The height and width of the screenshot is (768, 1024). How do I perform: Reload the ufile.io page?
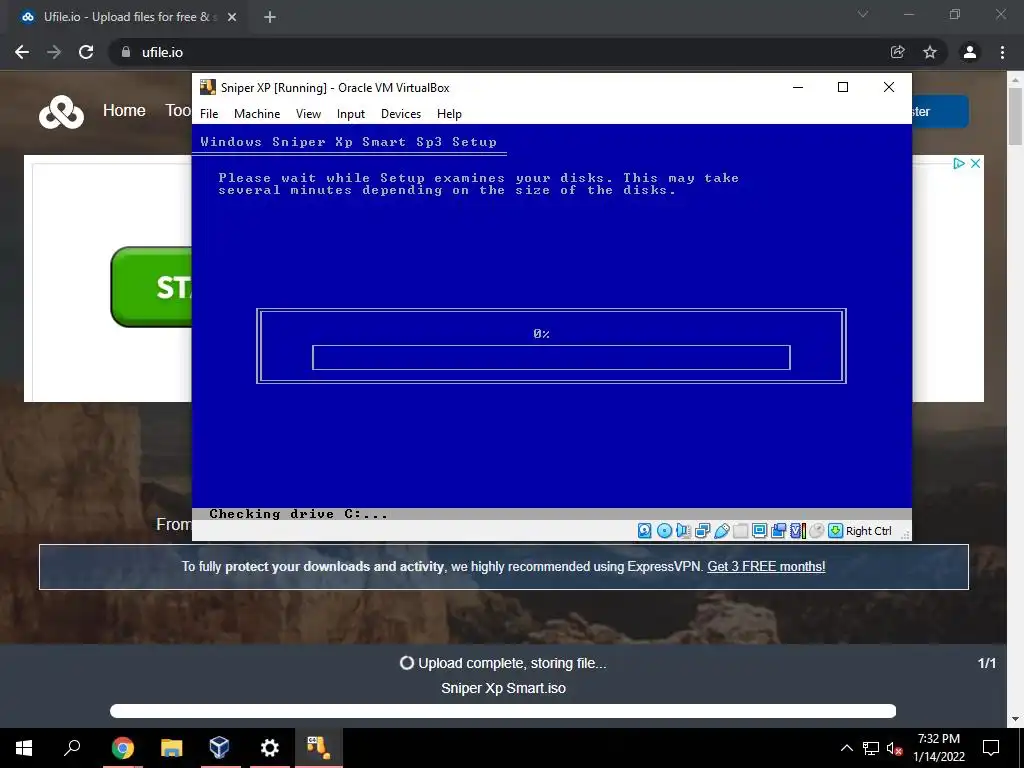tap(86, 52)
